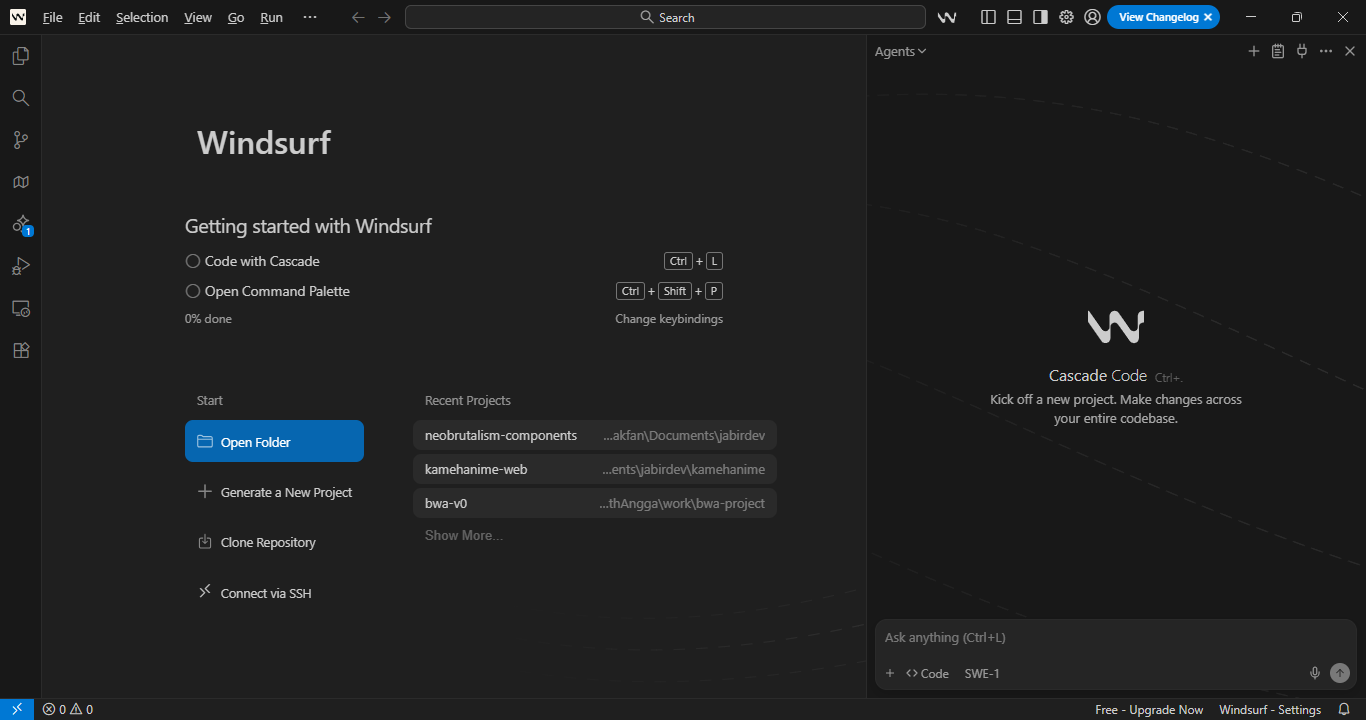Check the Open Command Palette task circle
The width and height of the screenshot is (1366, 720).
[x=191, y=290]
